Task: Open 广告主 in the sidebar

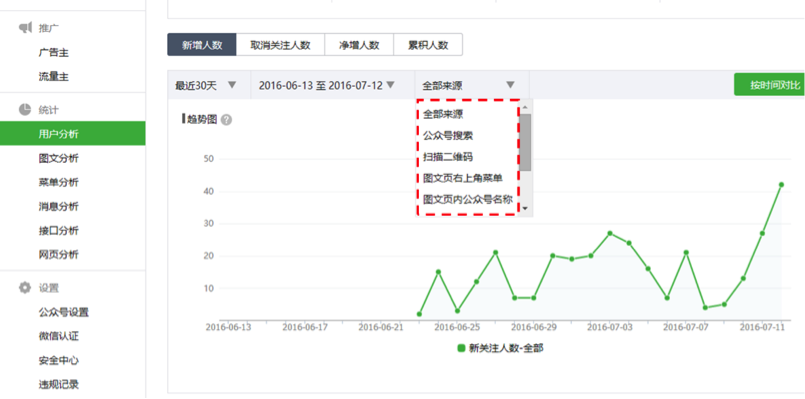Action: click(53, 53)
